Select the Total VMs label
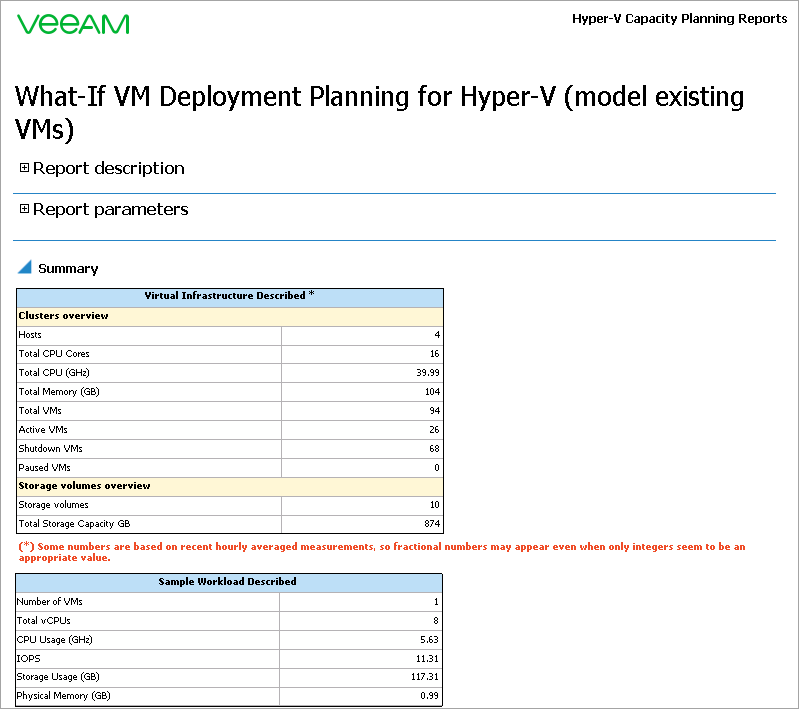Viewport: 799px width, 709px height. point(40,410)
